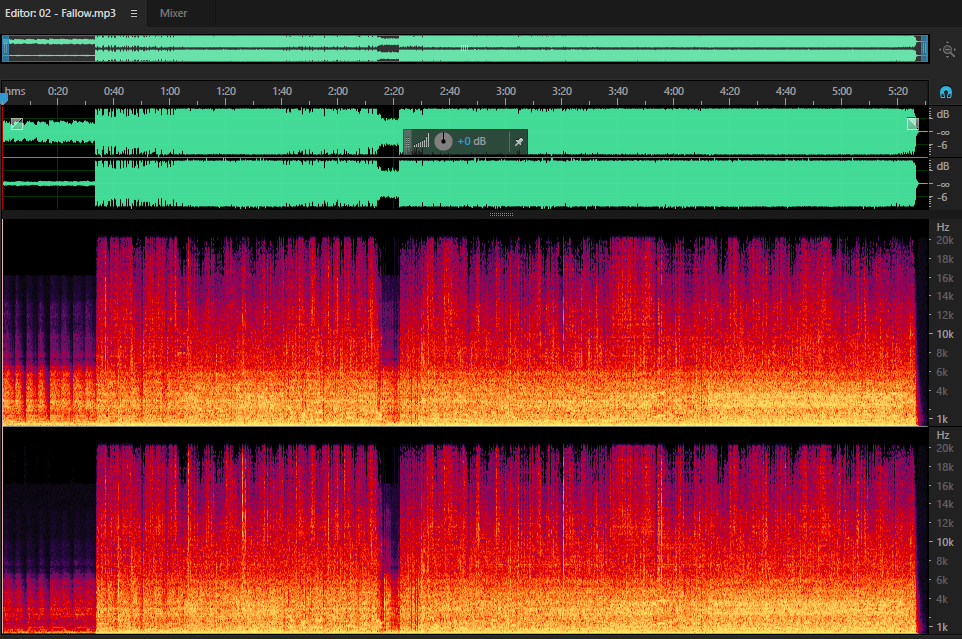Click the 20k mark on the upper frequency scale
The image size is (962, 639).
click(x=945, y=240)
